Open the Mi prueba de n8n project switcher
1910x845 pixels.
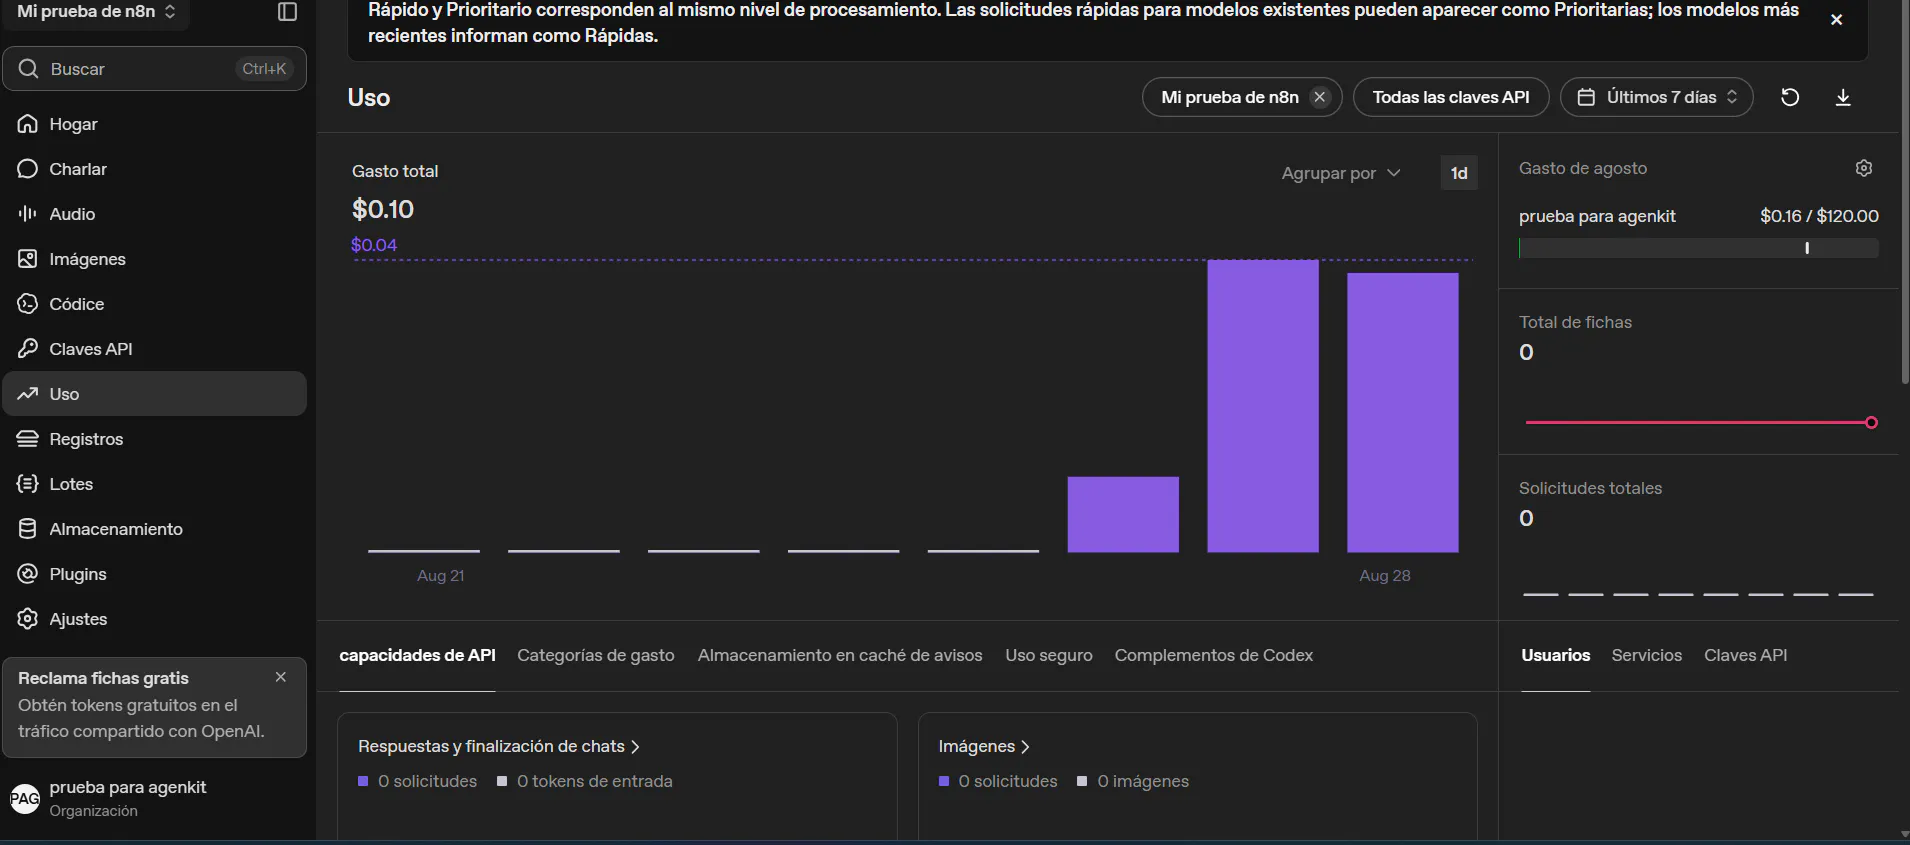point(96,12)
